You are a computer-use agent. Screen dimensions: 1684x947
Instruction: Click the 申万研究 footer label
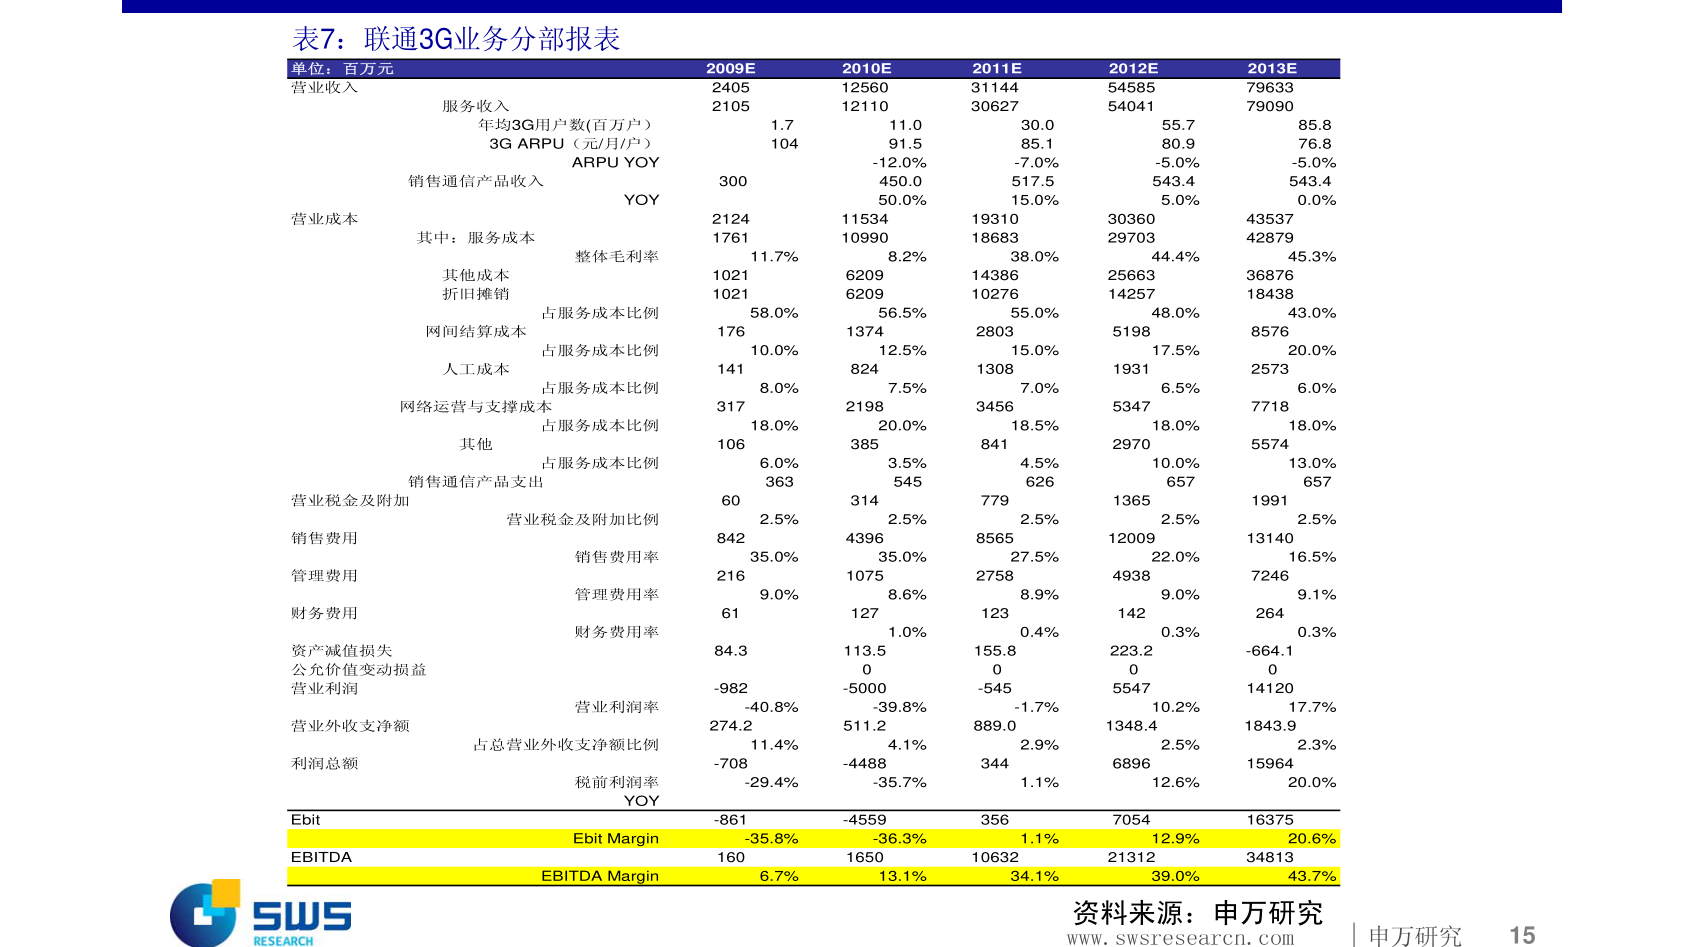coord(1415,936)
